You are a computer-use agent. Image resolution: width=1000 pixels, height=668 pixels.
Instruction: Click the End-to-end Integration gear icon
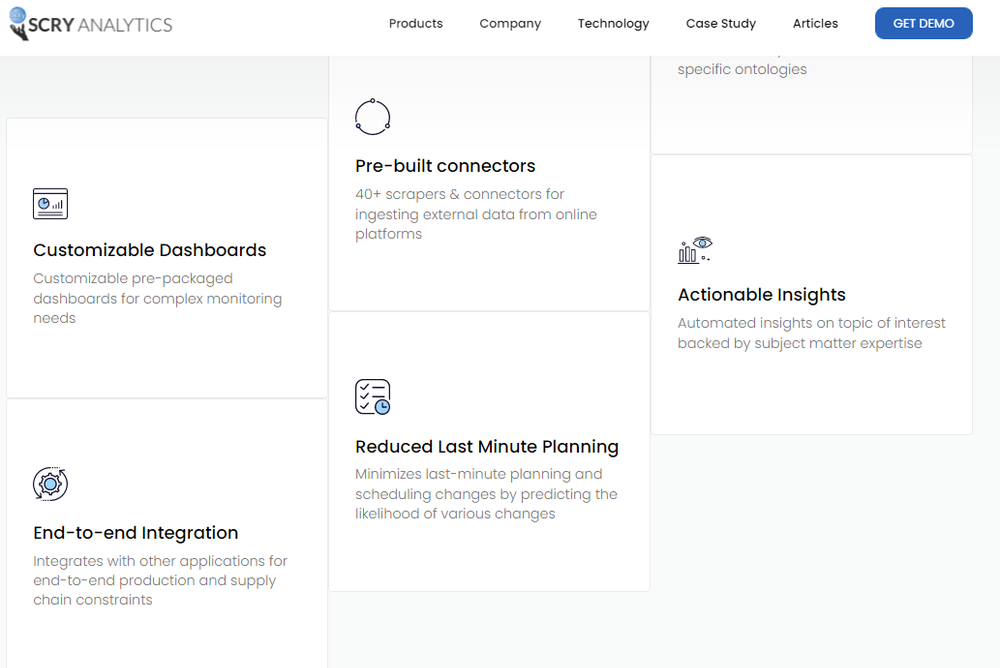pos(50,484)
